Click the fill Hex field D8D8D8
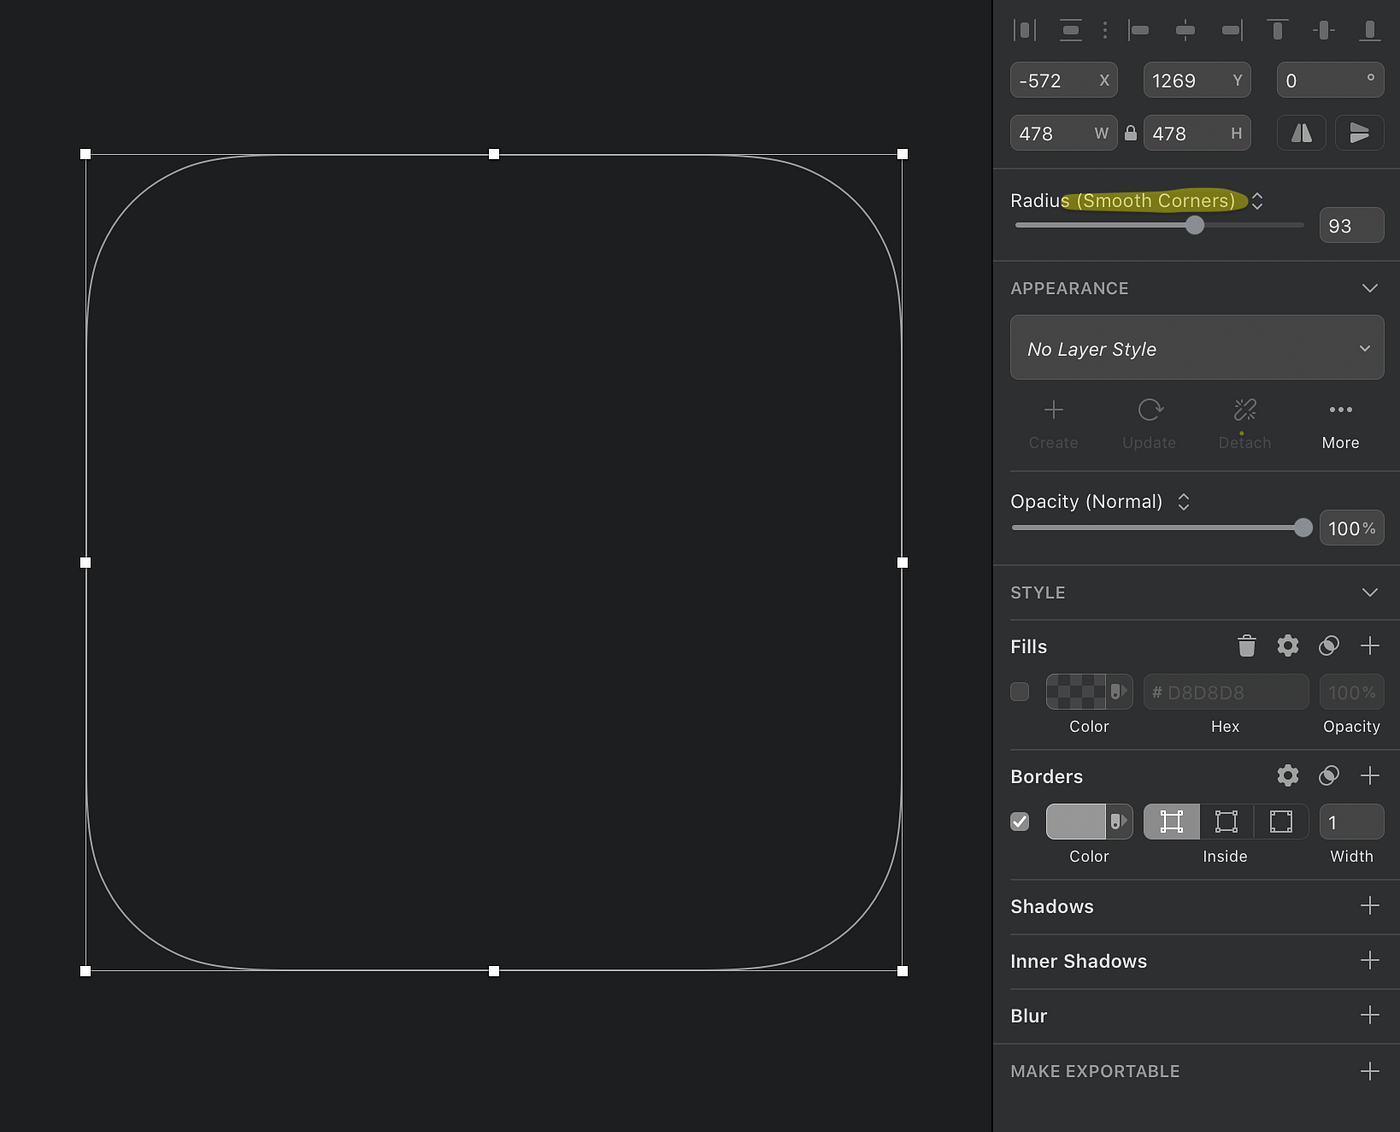Image resolution: width=1400 pixels, height=1132 pixels. (1226, 692)
